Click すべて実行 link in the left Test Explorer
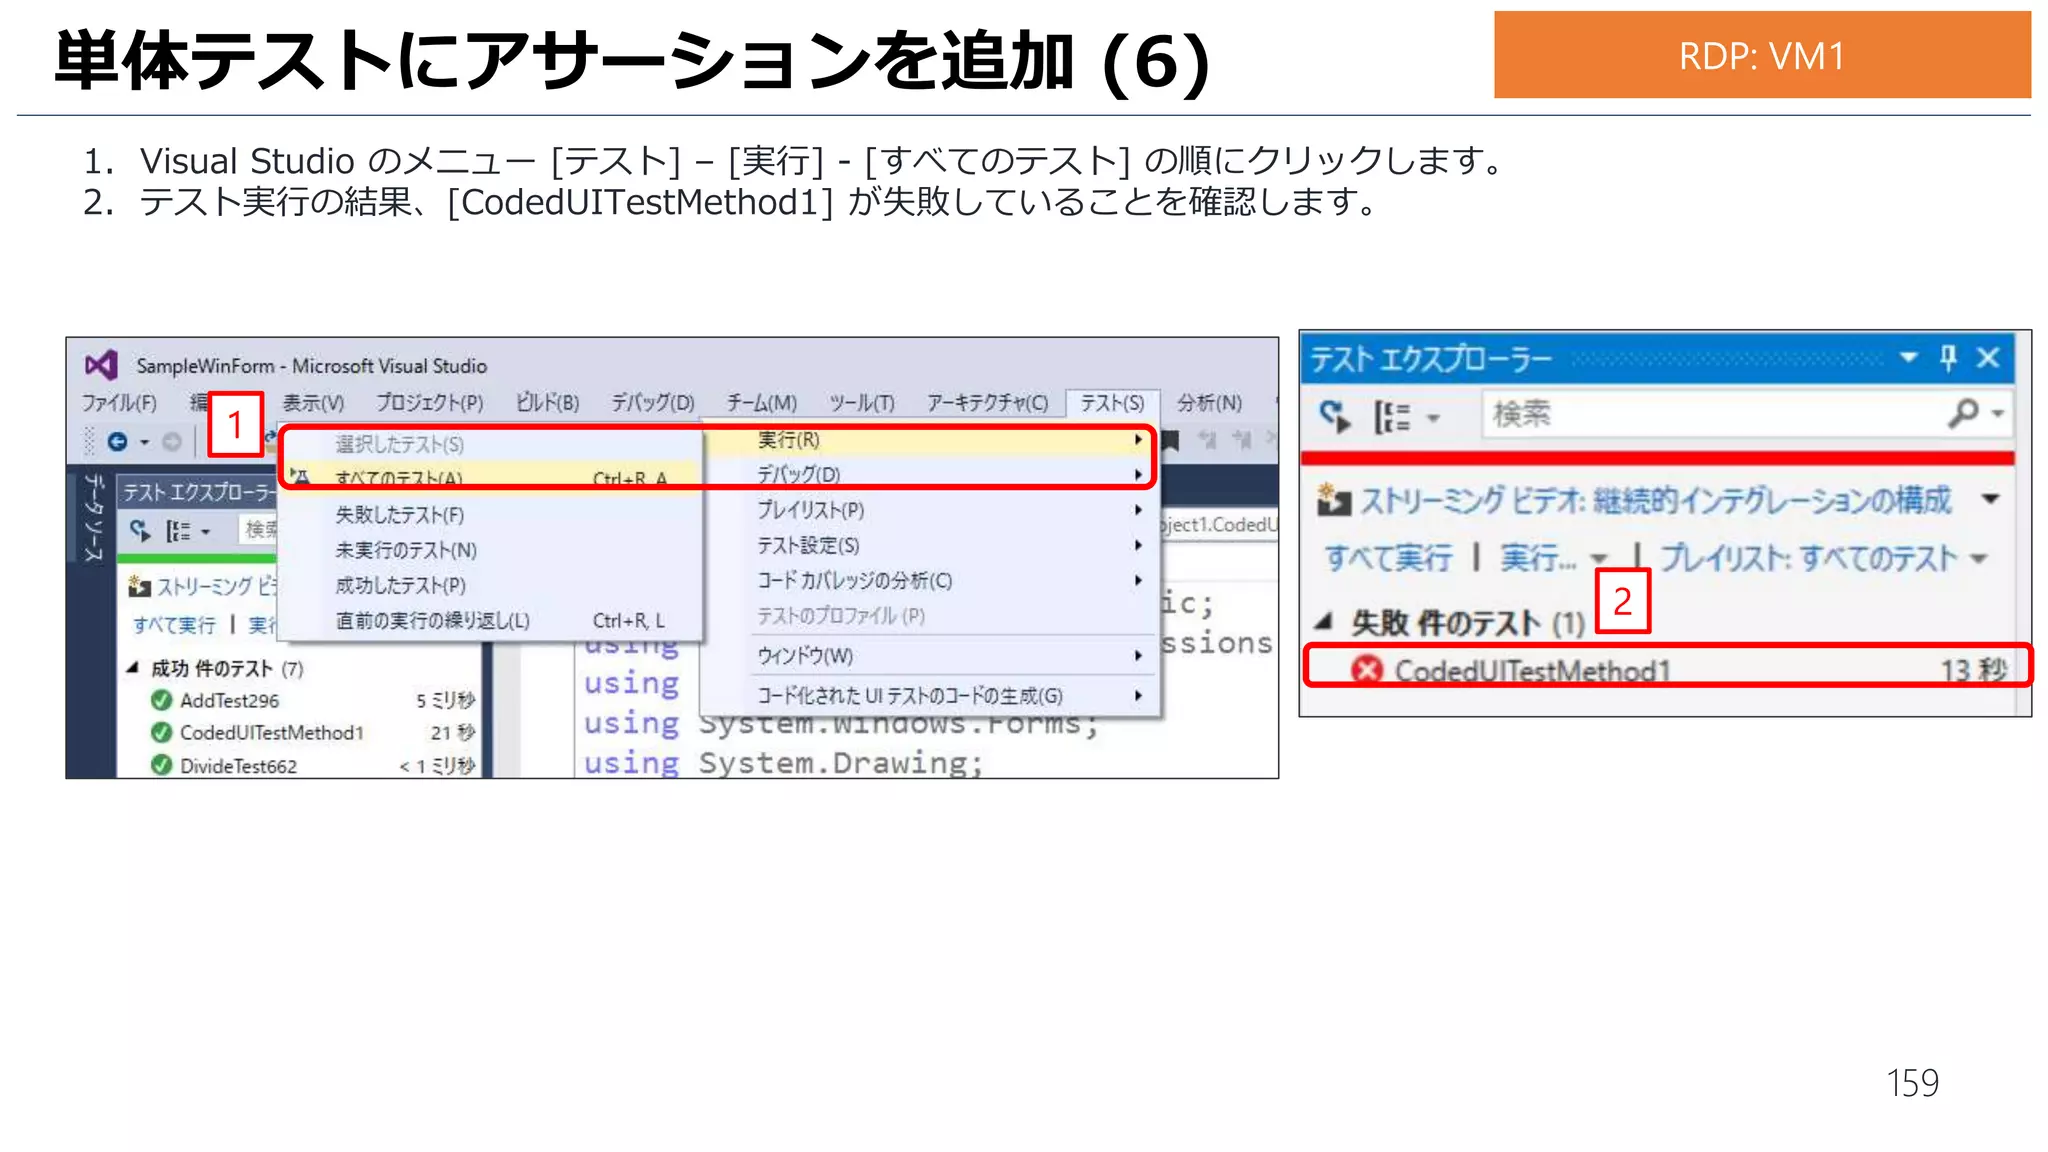This screenshot has width=2048, height=1152. (175, 625)
